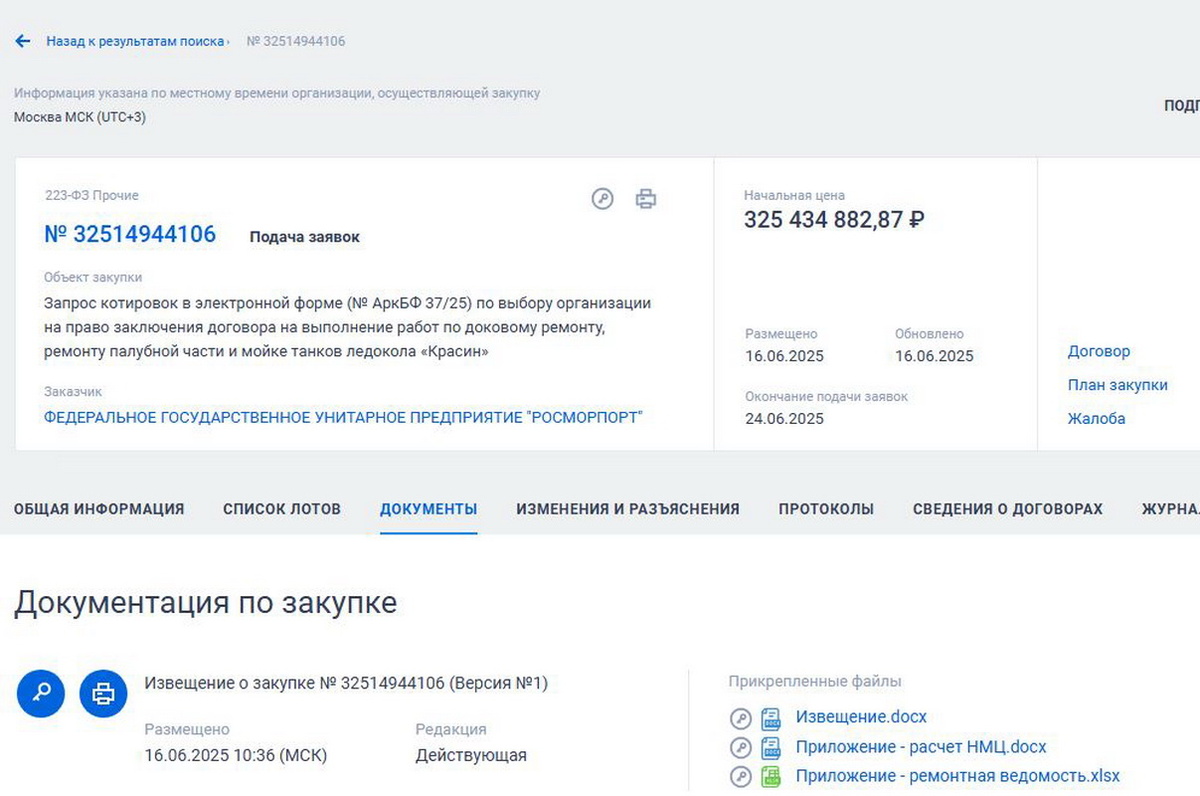Switch to the СПИСОК ЛОТОВ tab
The height and width of the screenshot is (796, 1200).
281,509
